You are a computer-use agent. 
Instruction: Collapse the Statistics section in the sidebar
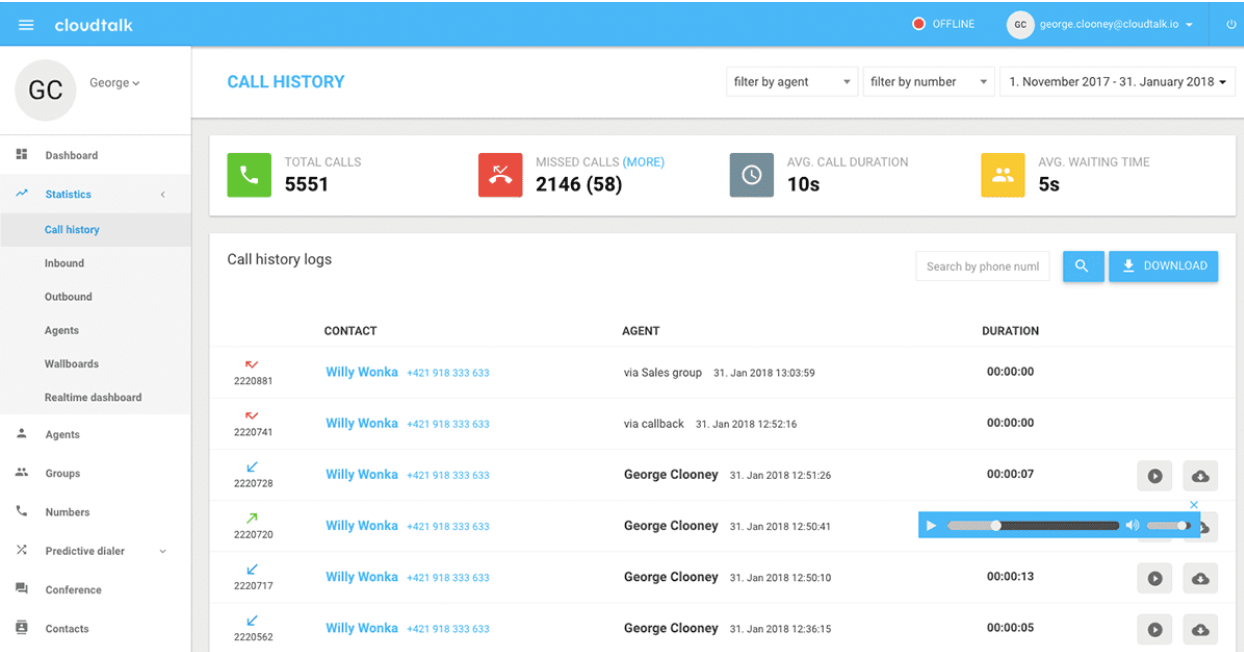pos(162,194)
